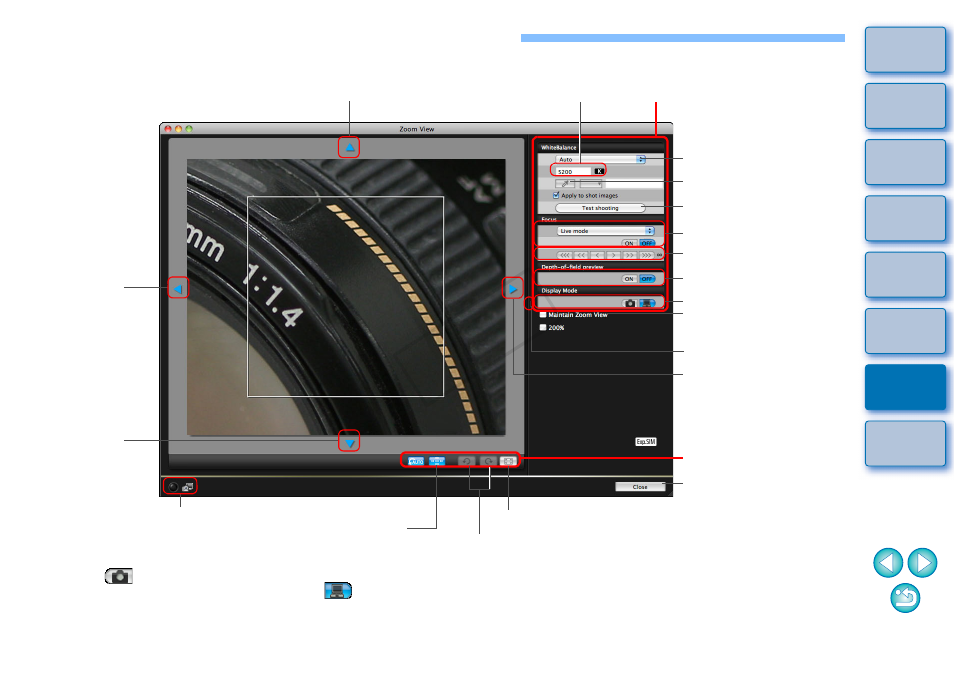Open the Auto white balance dropdown

click(601, 159)
